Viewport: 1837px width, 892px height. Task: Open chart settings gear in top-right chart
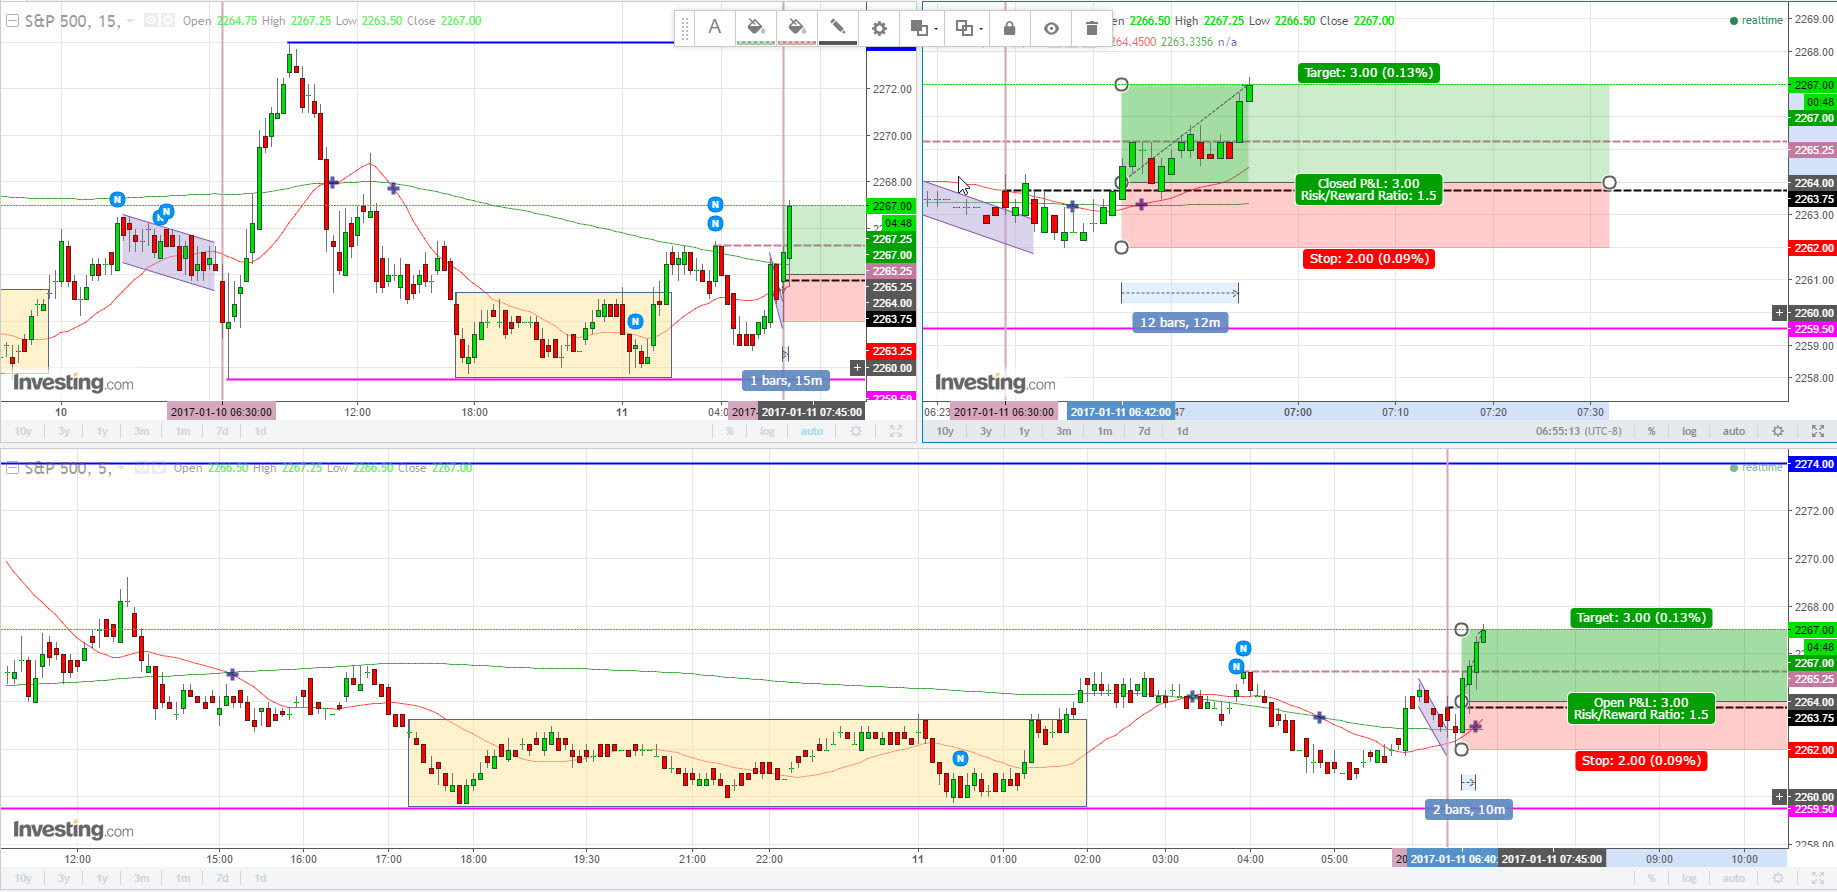[1778, 432]
